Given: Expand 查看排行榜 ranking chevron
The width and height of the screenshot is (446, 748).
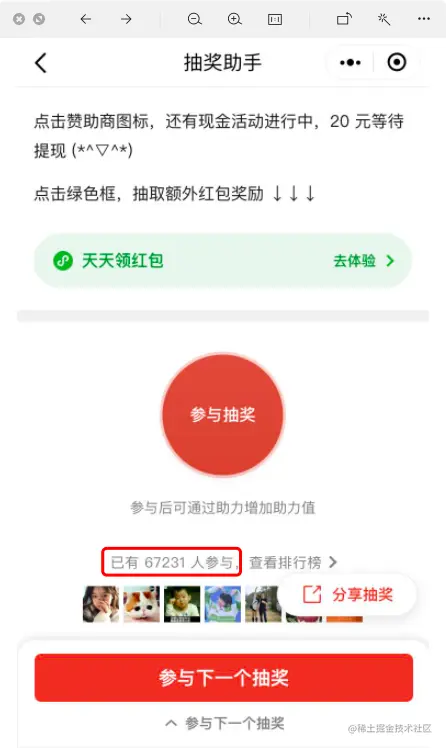Looking at the screenshot, I should (x=333, y=562).
